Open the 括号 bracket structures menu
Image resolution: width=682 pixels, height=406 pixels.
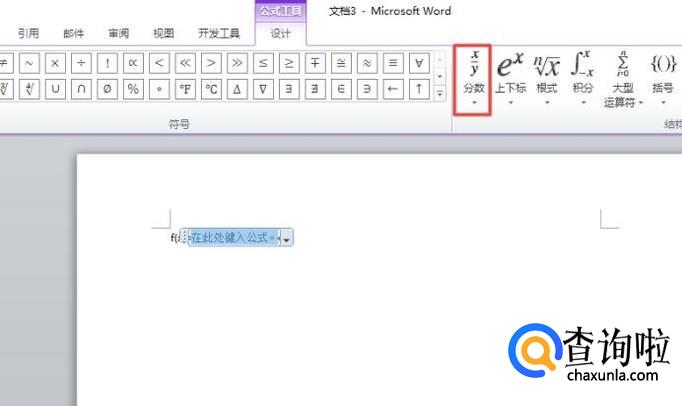click(x=663, y=79)
